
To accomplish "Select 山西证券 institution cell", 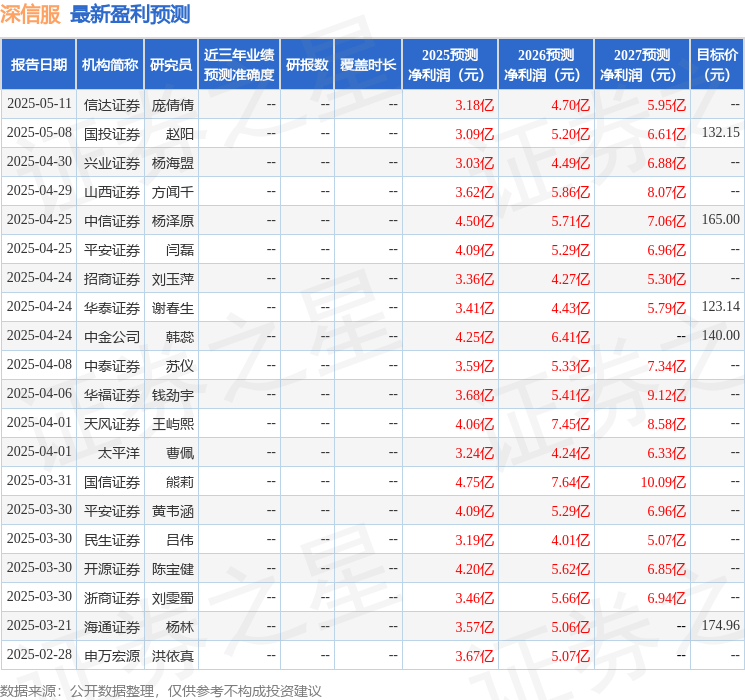I will [x=112, y=192].
